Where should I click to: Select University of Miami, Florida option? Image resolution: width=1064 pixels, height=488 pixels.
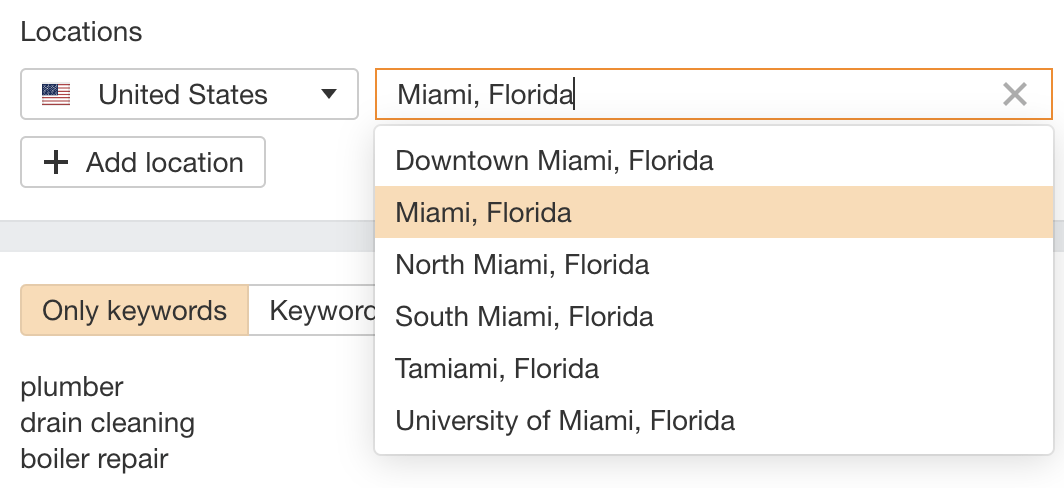pyautogui.click(x=714, y=420)
